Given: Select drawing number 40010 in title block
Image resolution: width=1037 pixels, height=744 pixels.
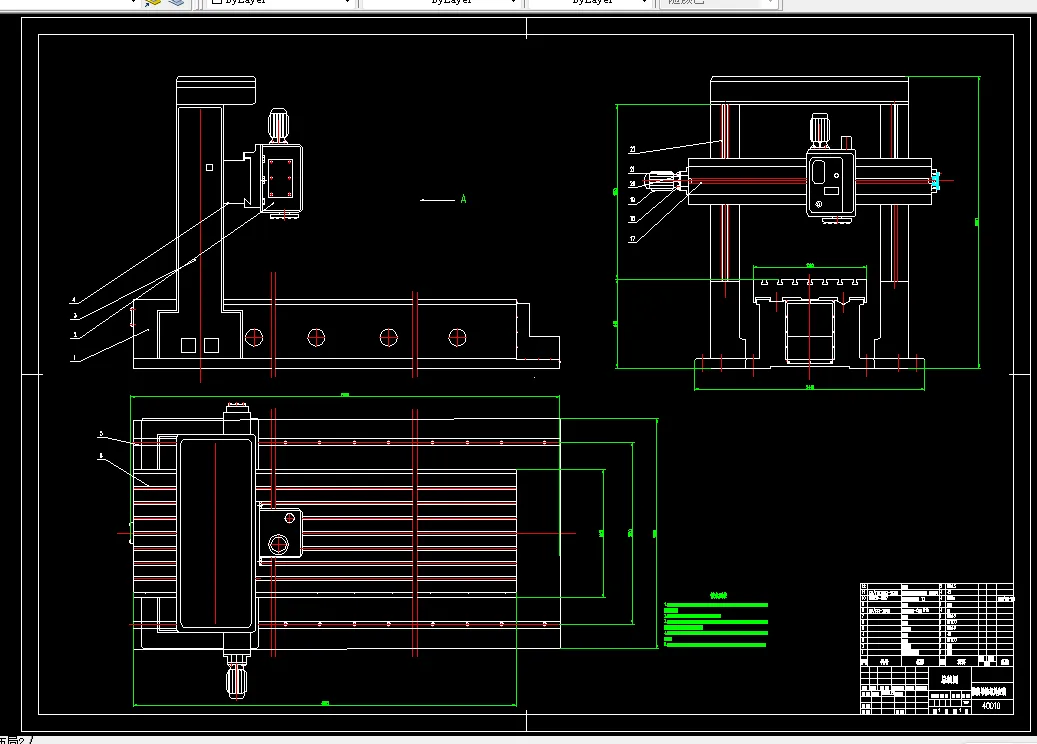Looking at the screenshot, I should click(991, 706).
